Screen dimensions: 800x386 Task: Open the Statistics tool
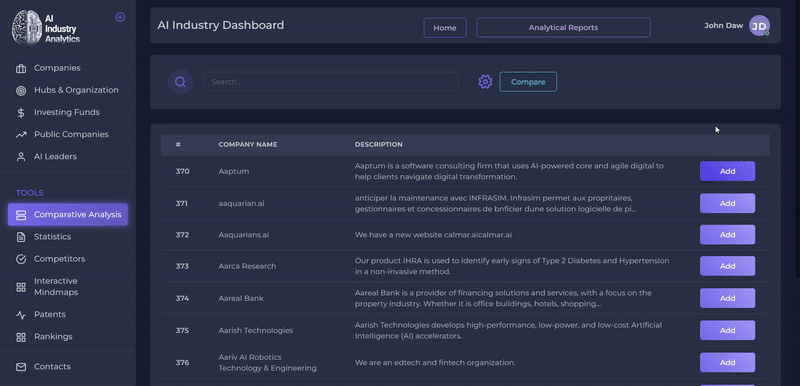point(53,237)
